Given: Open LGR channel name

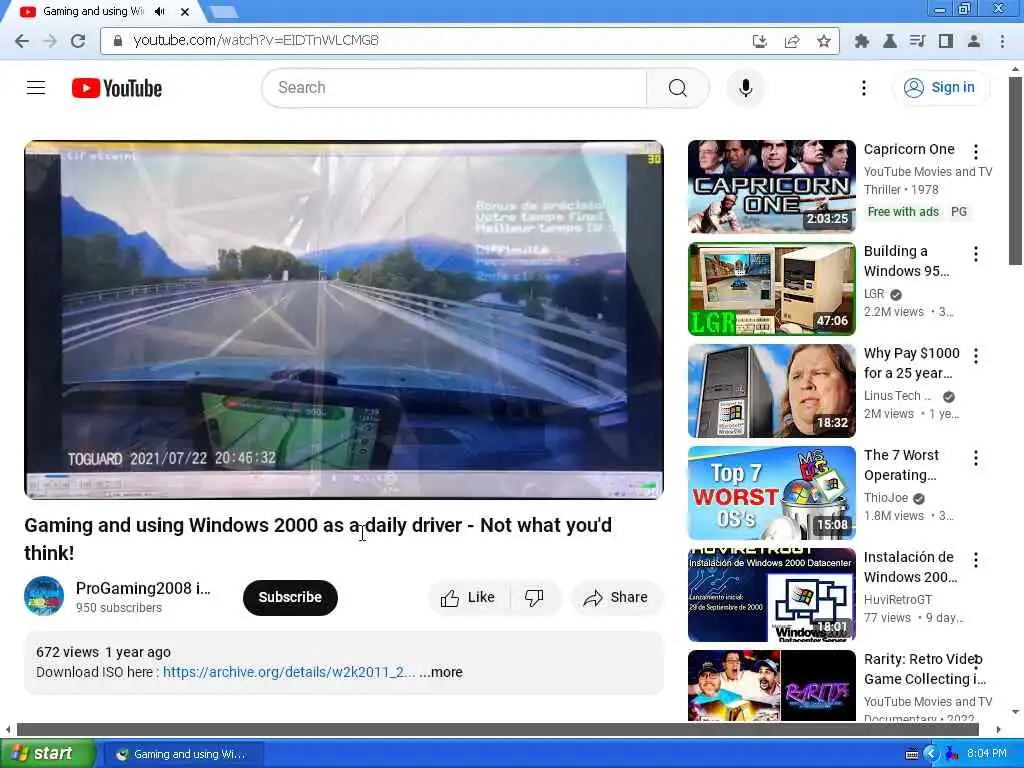Looking at the screenshot, I should pos(874,294).
